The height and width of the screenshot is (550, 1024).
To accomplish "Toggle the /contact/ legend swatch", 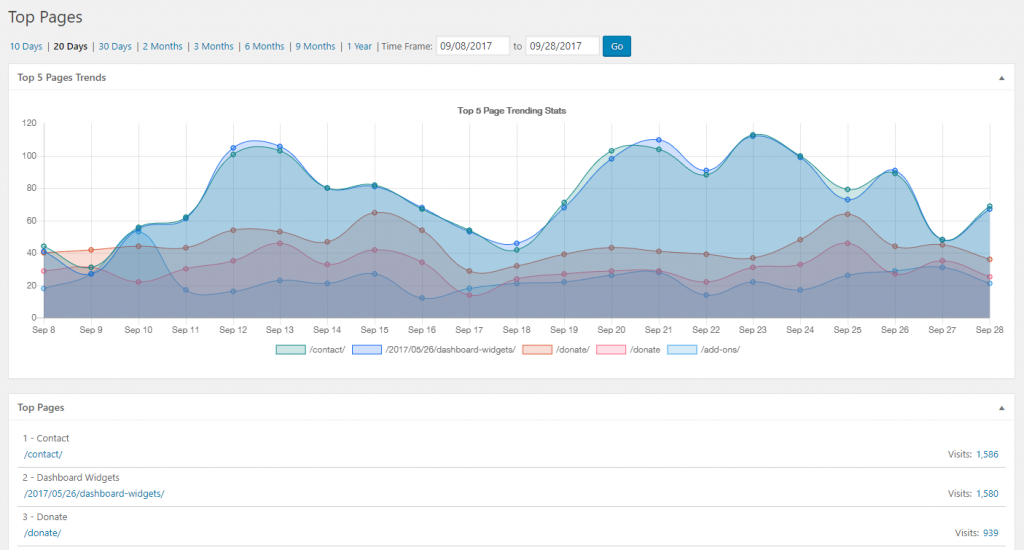I will click(291, 349).
